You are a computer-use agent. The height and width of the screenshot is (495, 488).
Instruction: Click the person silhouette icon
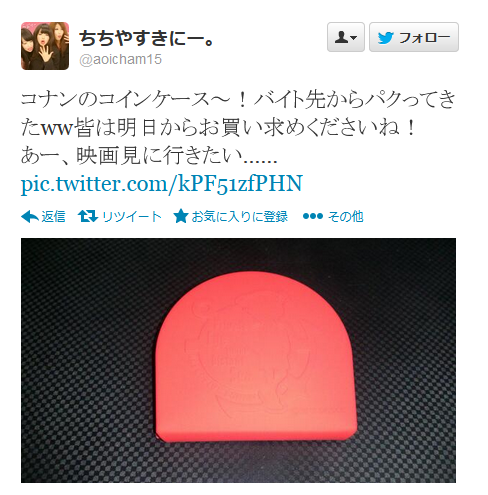341,37
